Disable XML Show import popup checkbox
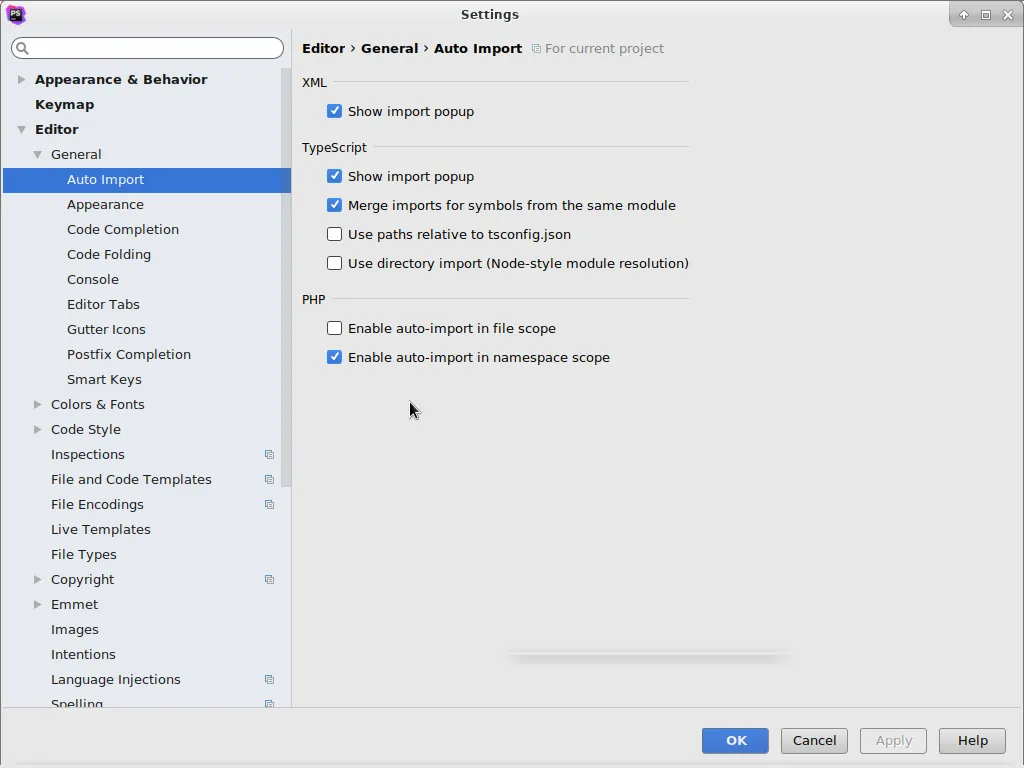Viewport: 1024px width, 768px height. tap(335, 111)
